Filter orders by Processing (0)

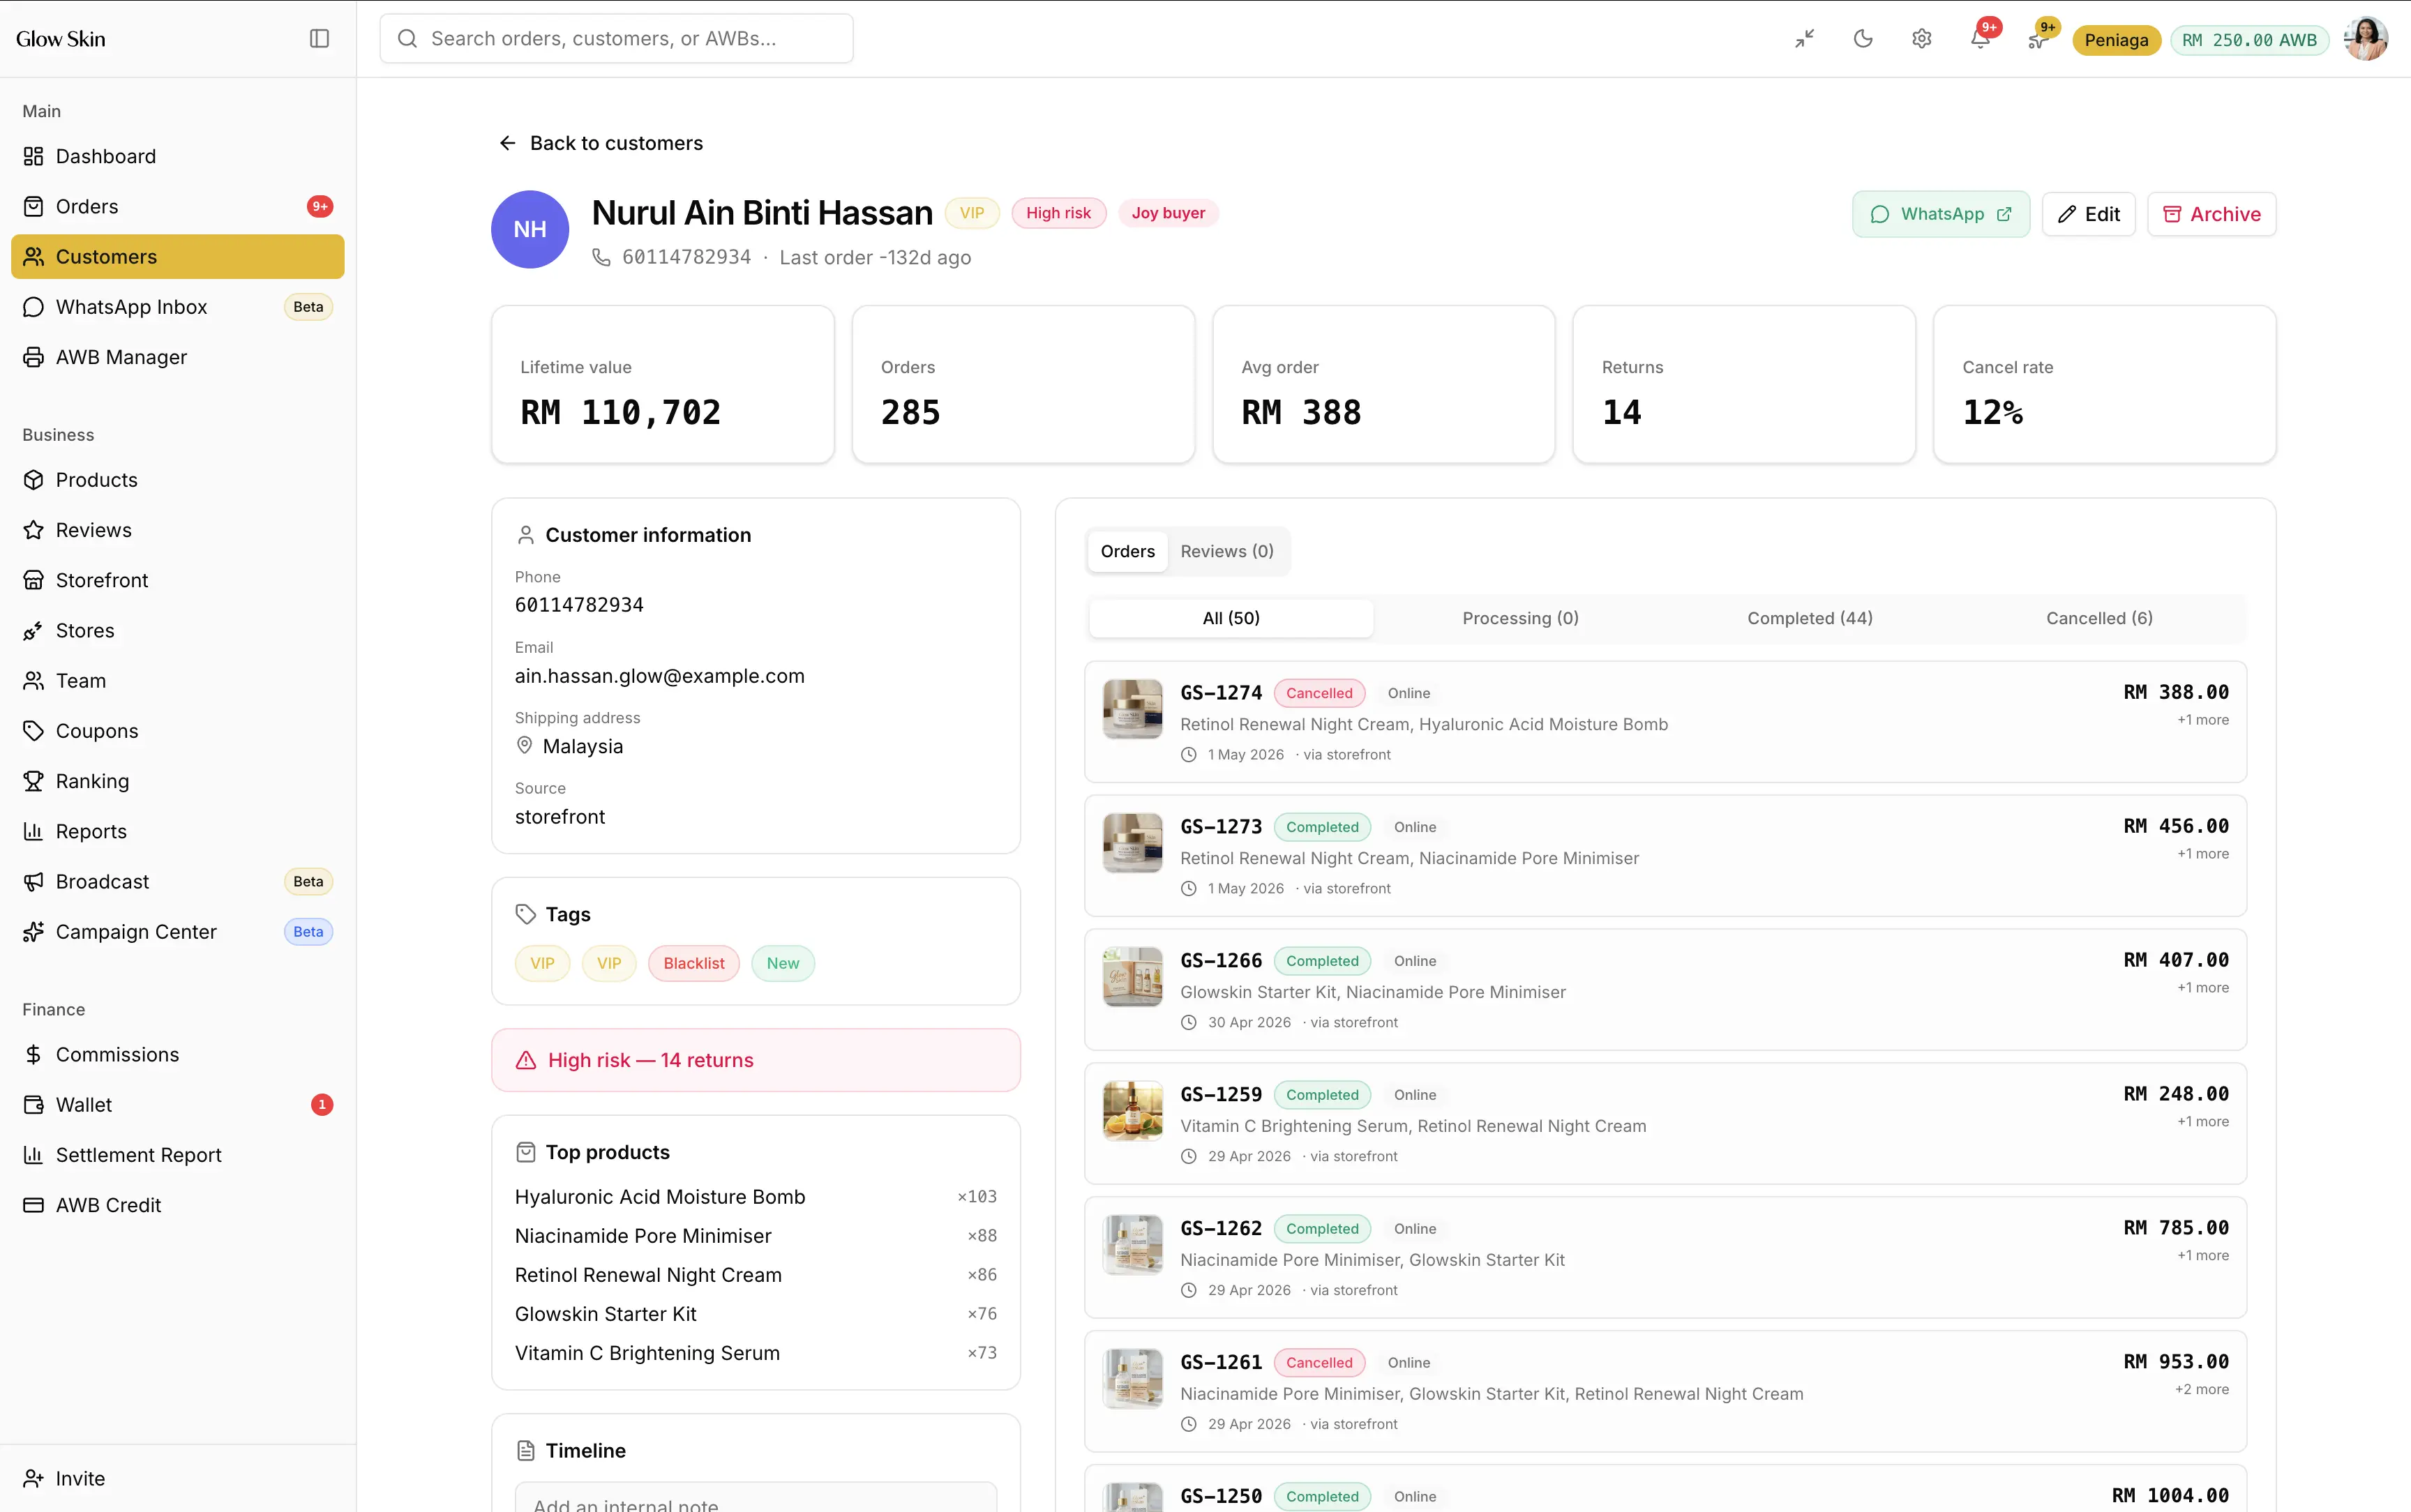[1520, 618]
